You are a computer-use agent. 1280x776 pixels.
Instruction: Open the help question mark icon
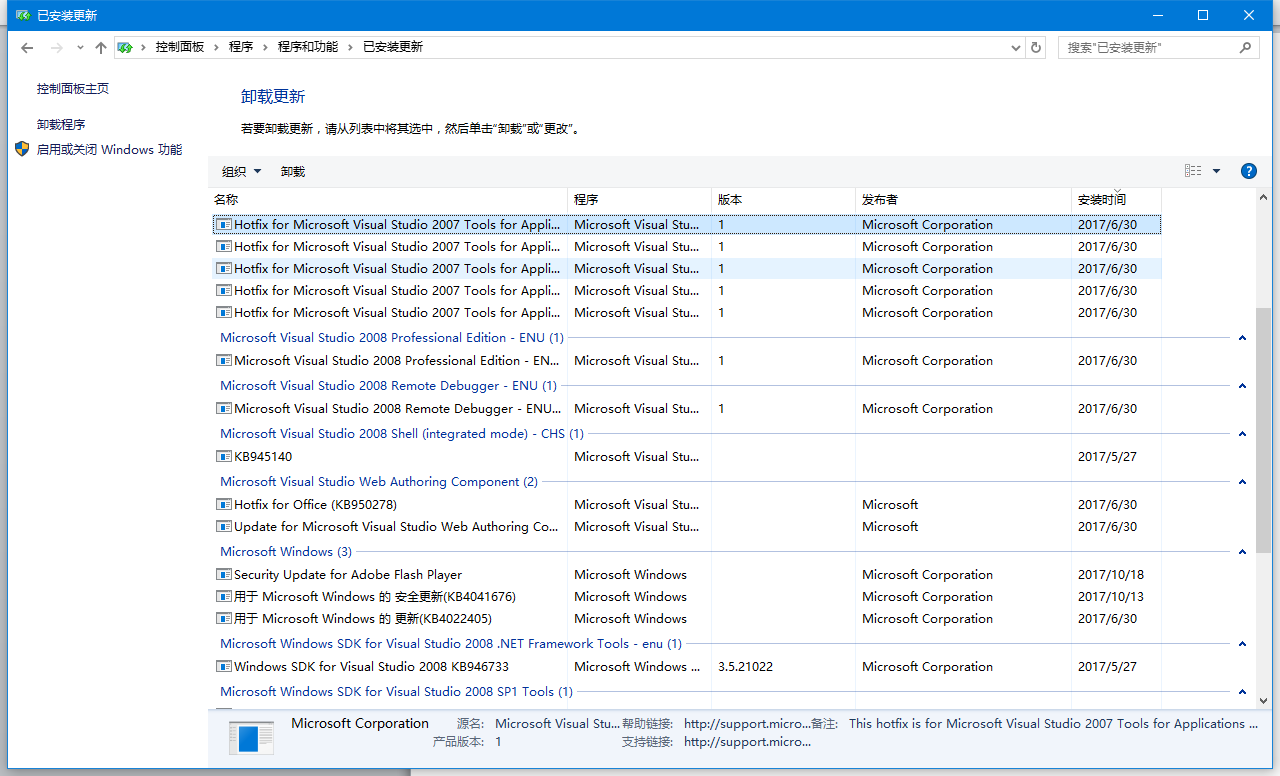(1248, 171)
